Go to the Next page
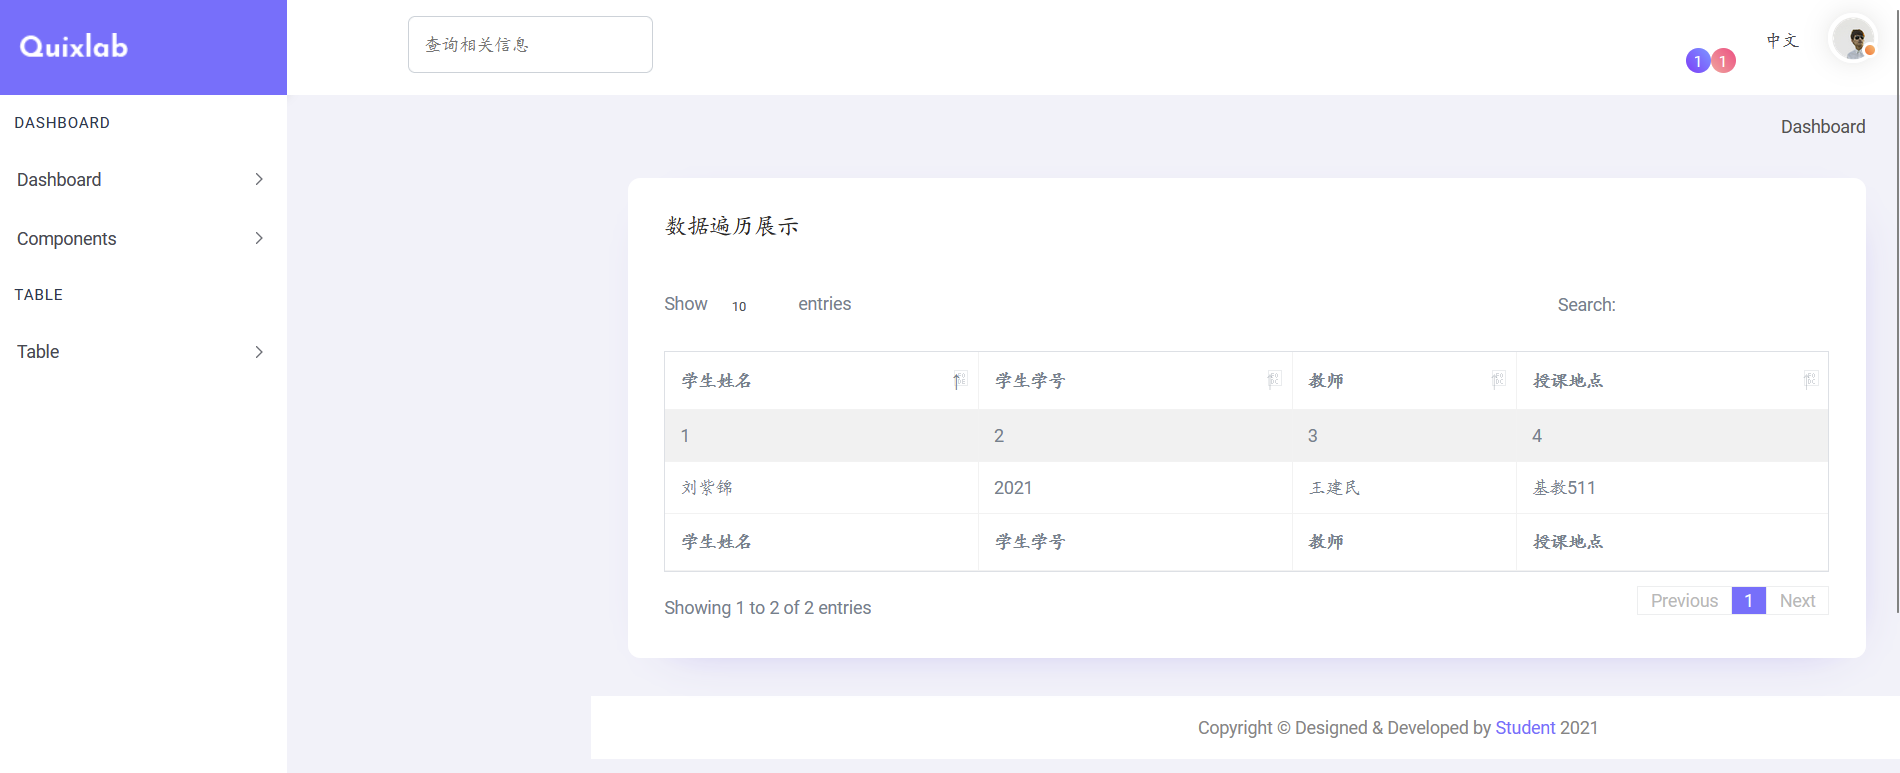This screenshot has width=1900, height=773. coord(1797,601)
